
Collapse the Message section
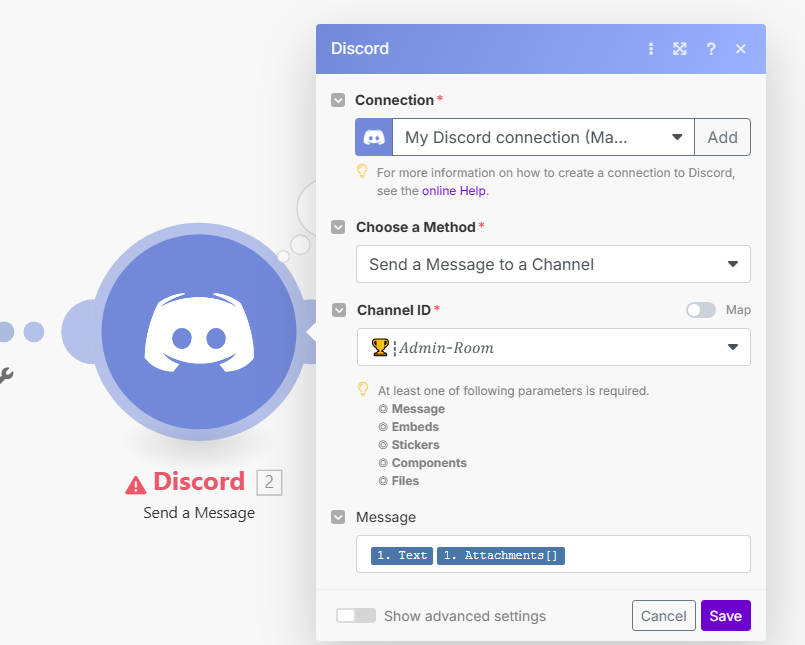(x=338, y=517)
